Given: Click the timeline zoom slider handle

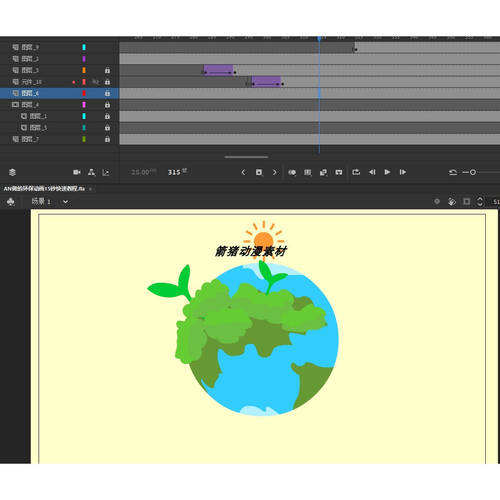Looking at the screenshot, I should 473,172.
